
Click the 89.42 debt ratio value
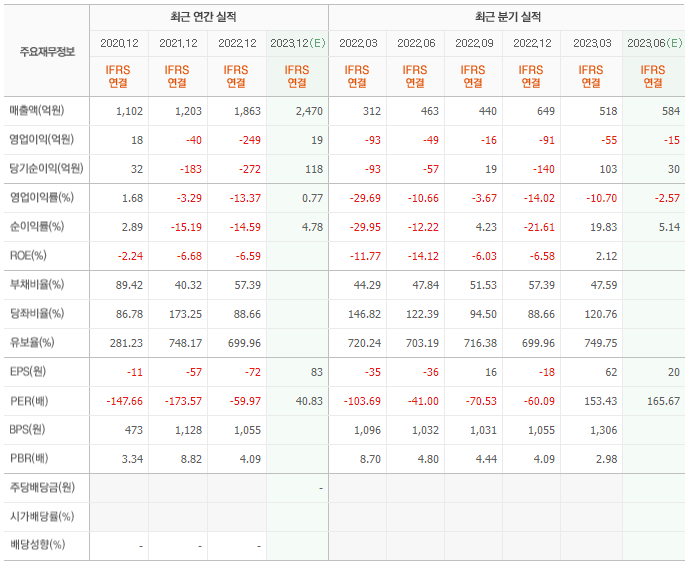tap(129, 285)
